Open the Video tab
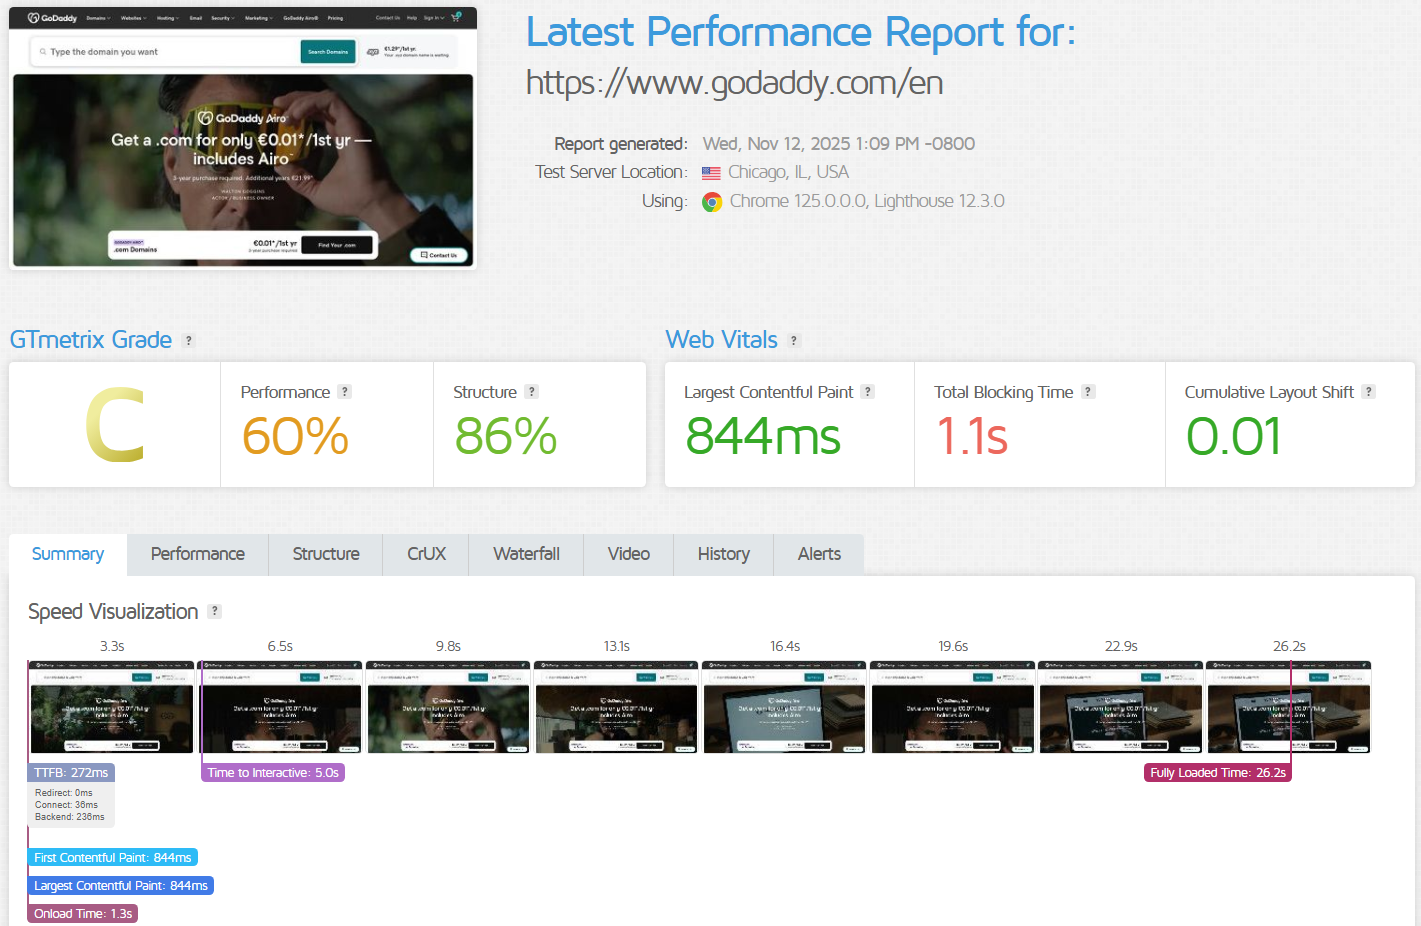Viewport: 1421px width, 926px height. click(629, 554)
